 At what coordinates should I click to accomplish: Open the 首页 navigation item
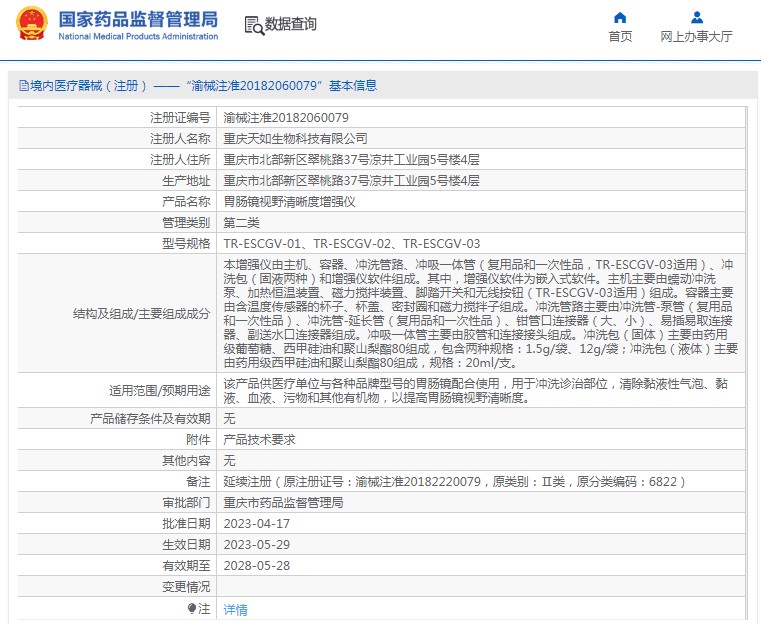point(620,37)
